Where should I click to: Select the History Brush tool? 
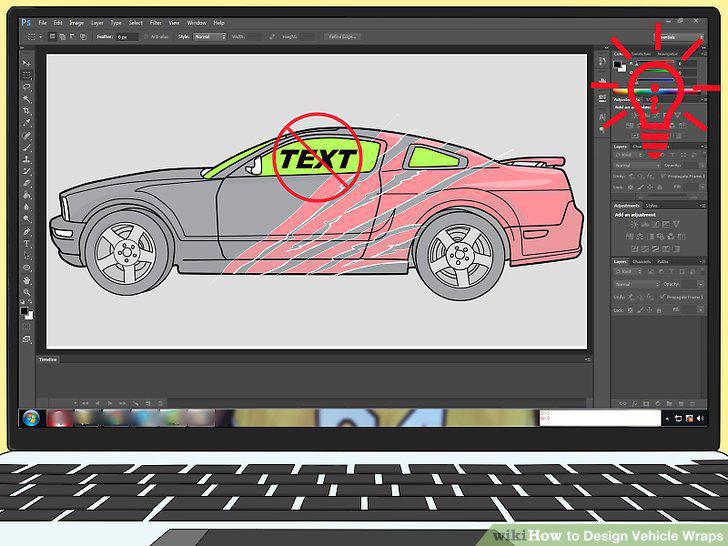tap(27, 171)
